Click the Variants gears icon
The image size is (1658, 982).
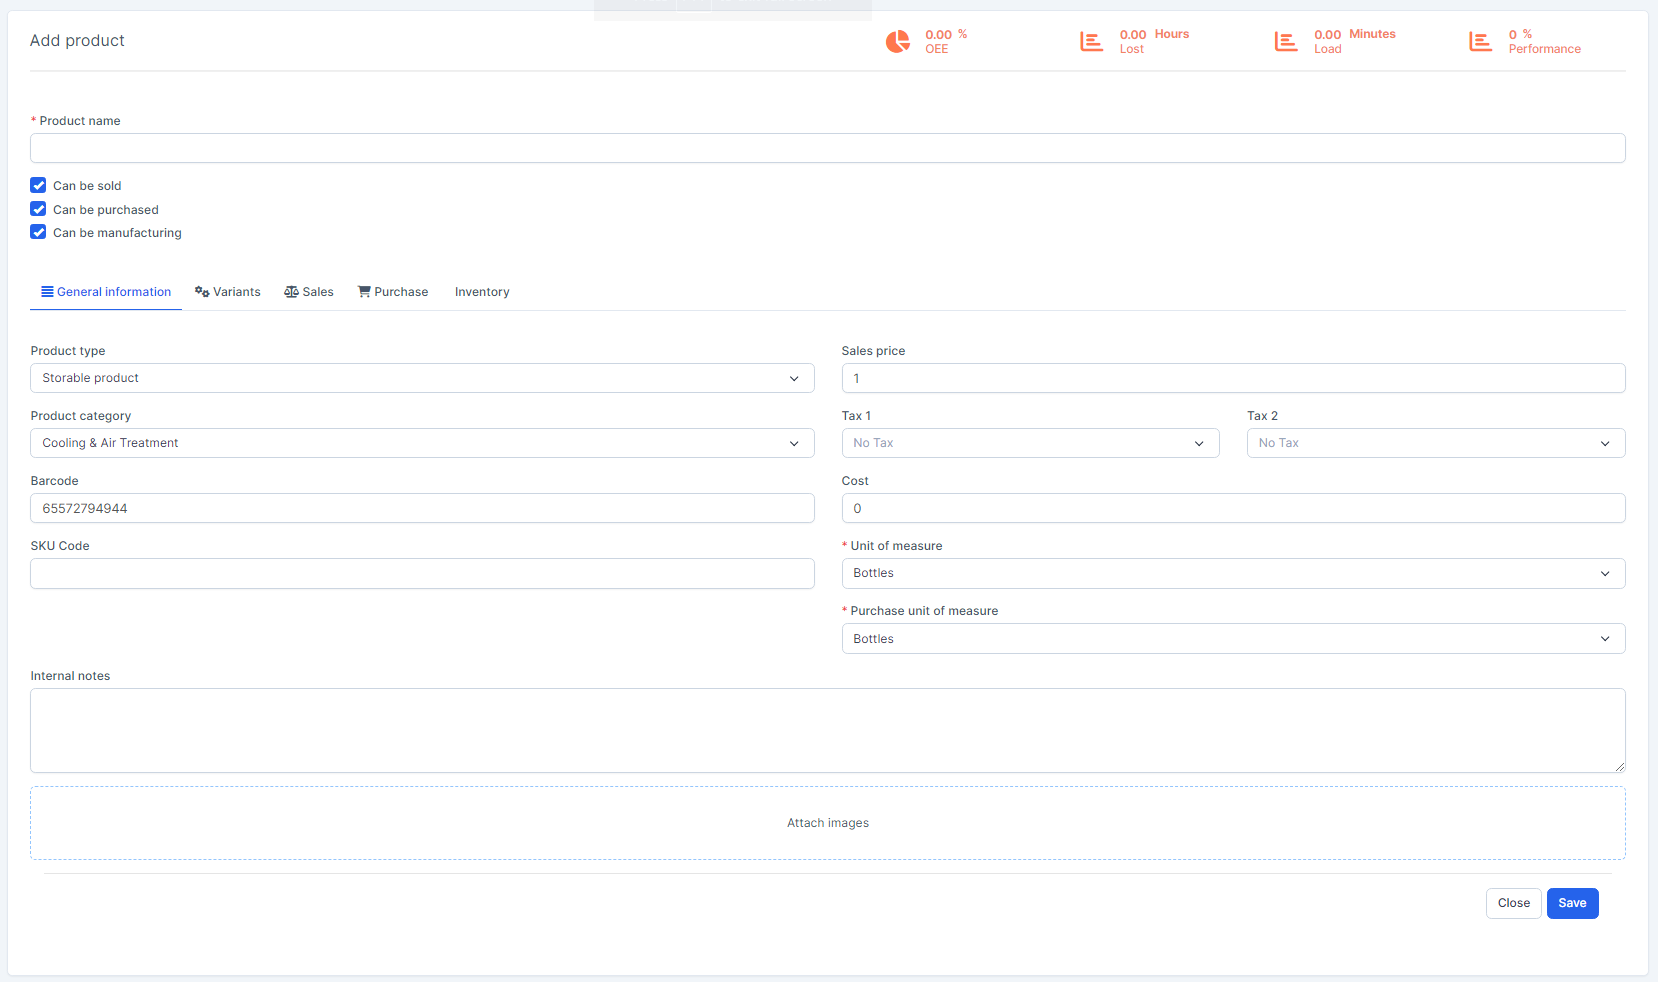(202, 292)
